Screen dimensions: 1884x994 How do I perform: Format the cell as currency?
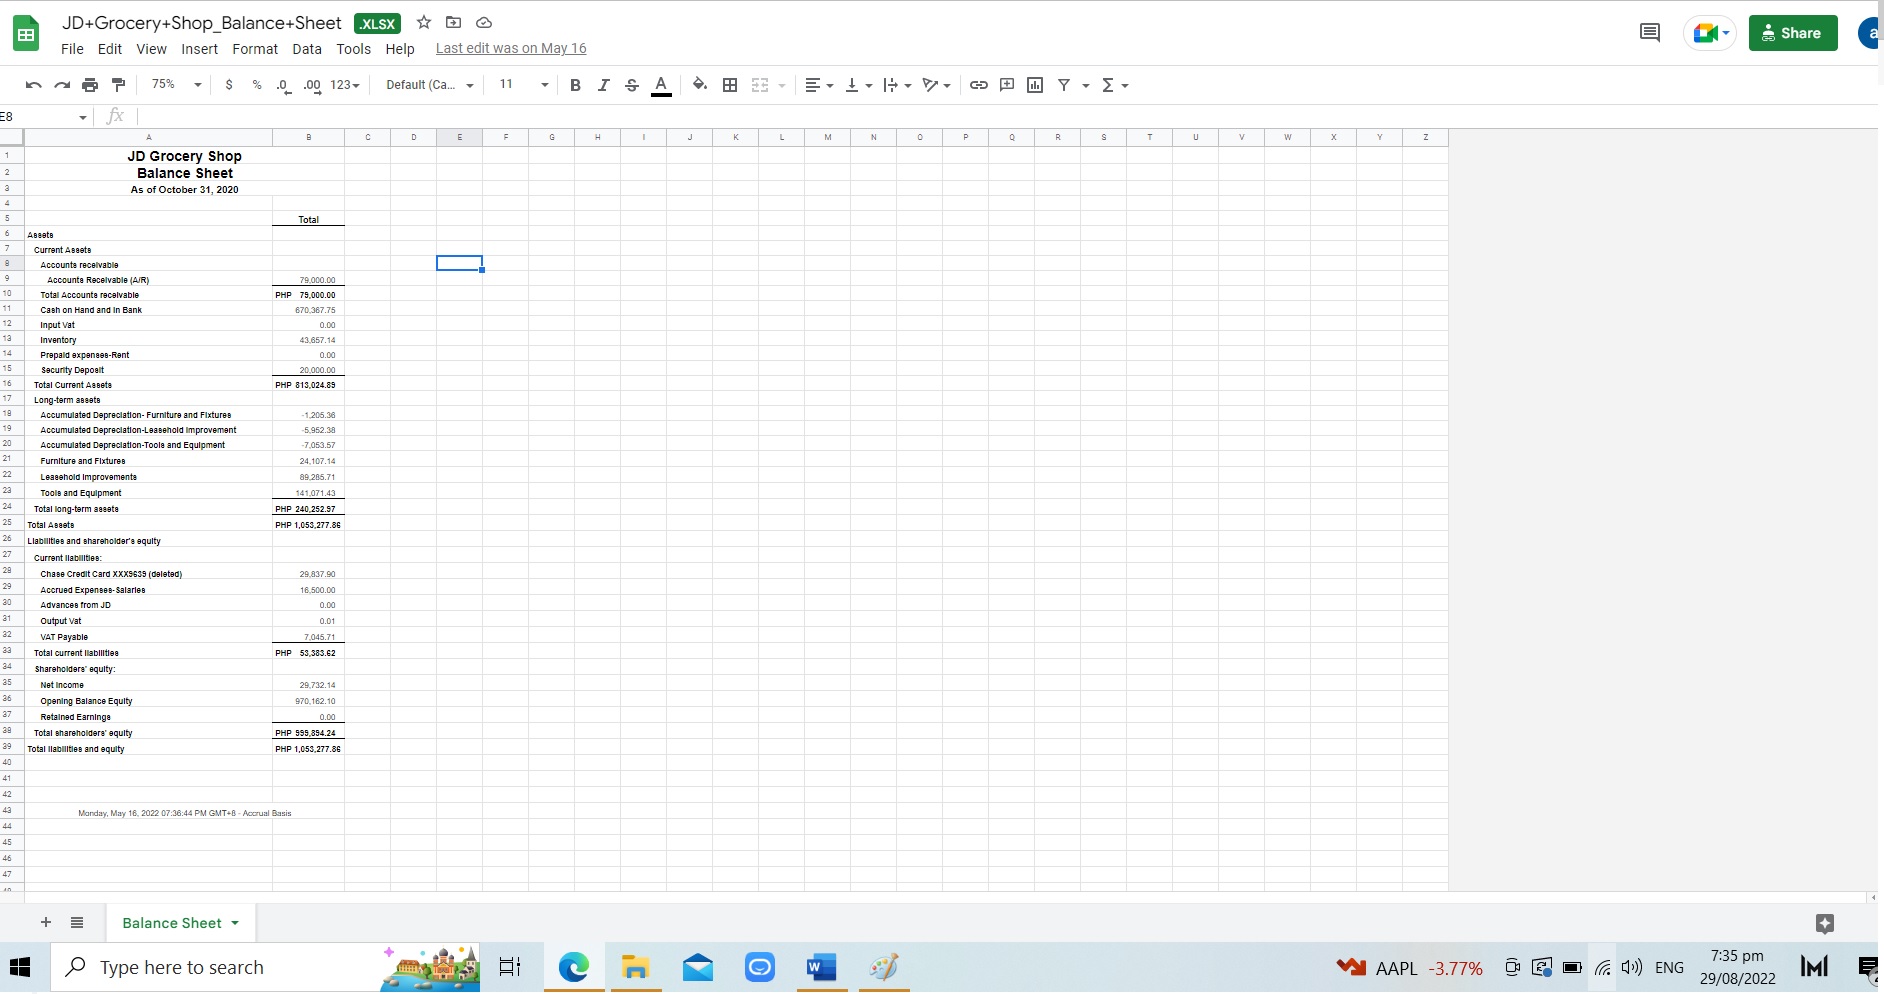[x=229, y=85]
